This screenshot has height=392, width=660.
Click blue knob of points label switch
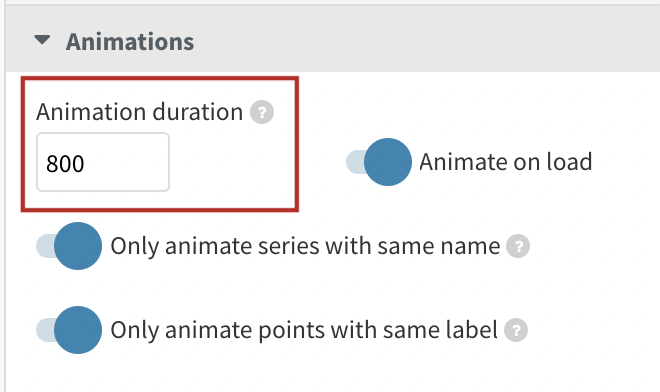78,330
